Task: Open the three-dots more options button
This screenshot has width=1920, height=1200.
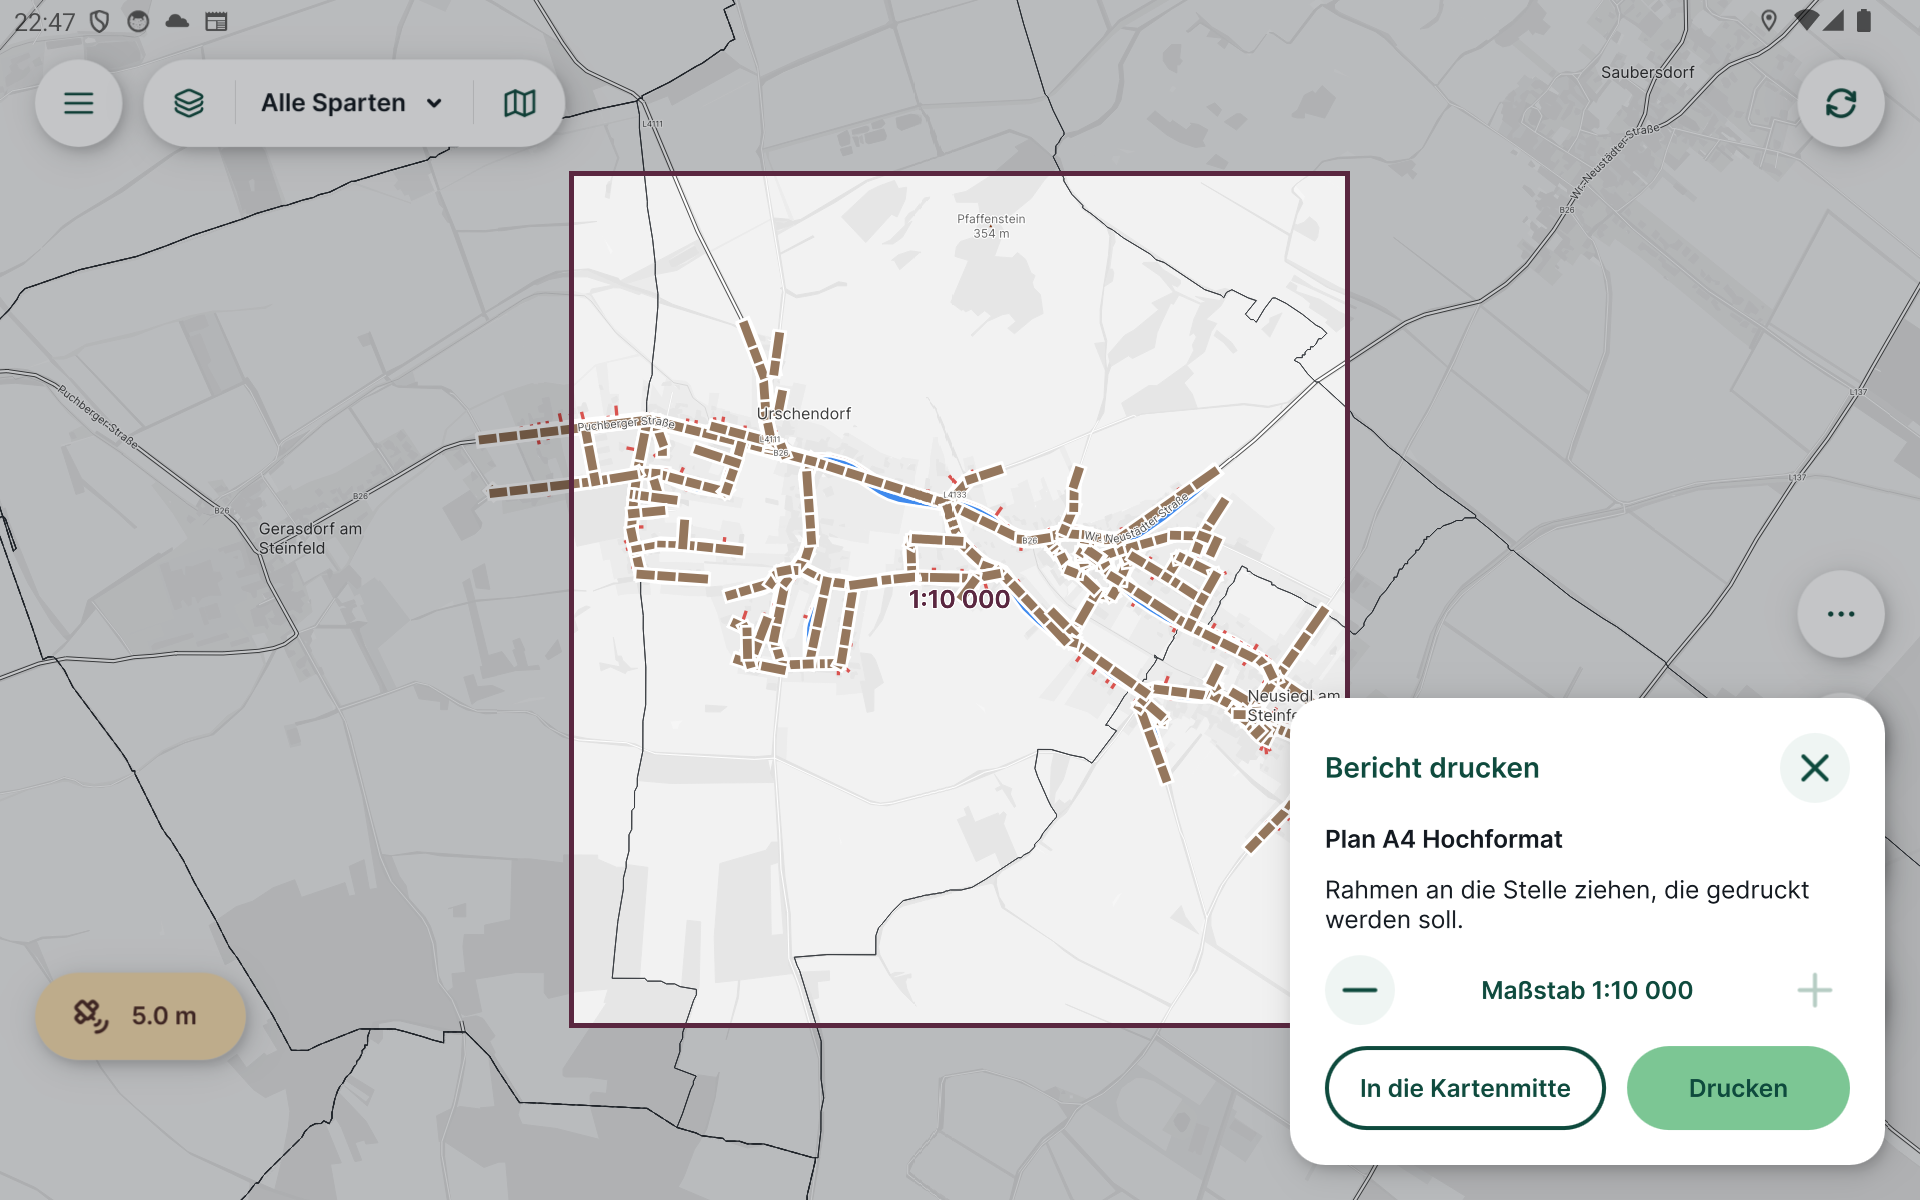Action: pos(1841,614)
